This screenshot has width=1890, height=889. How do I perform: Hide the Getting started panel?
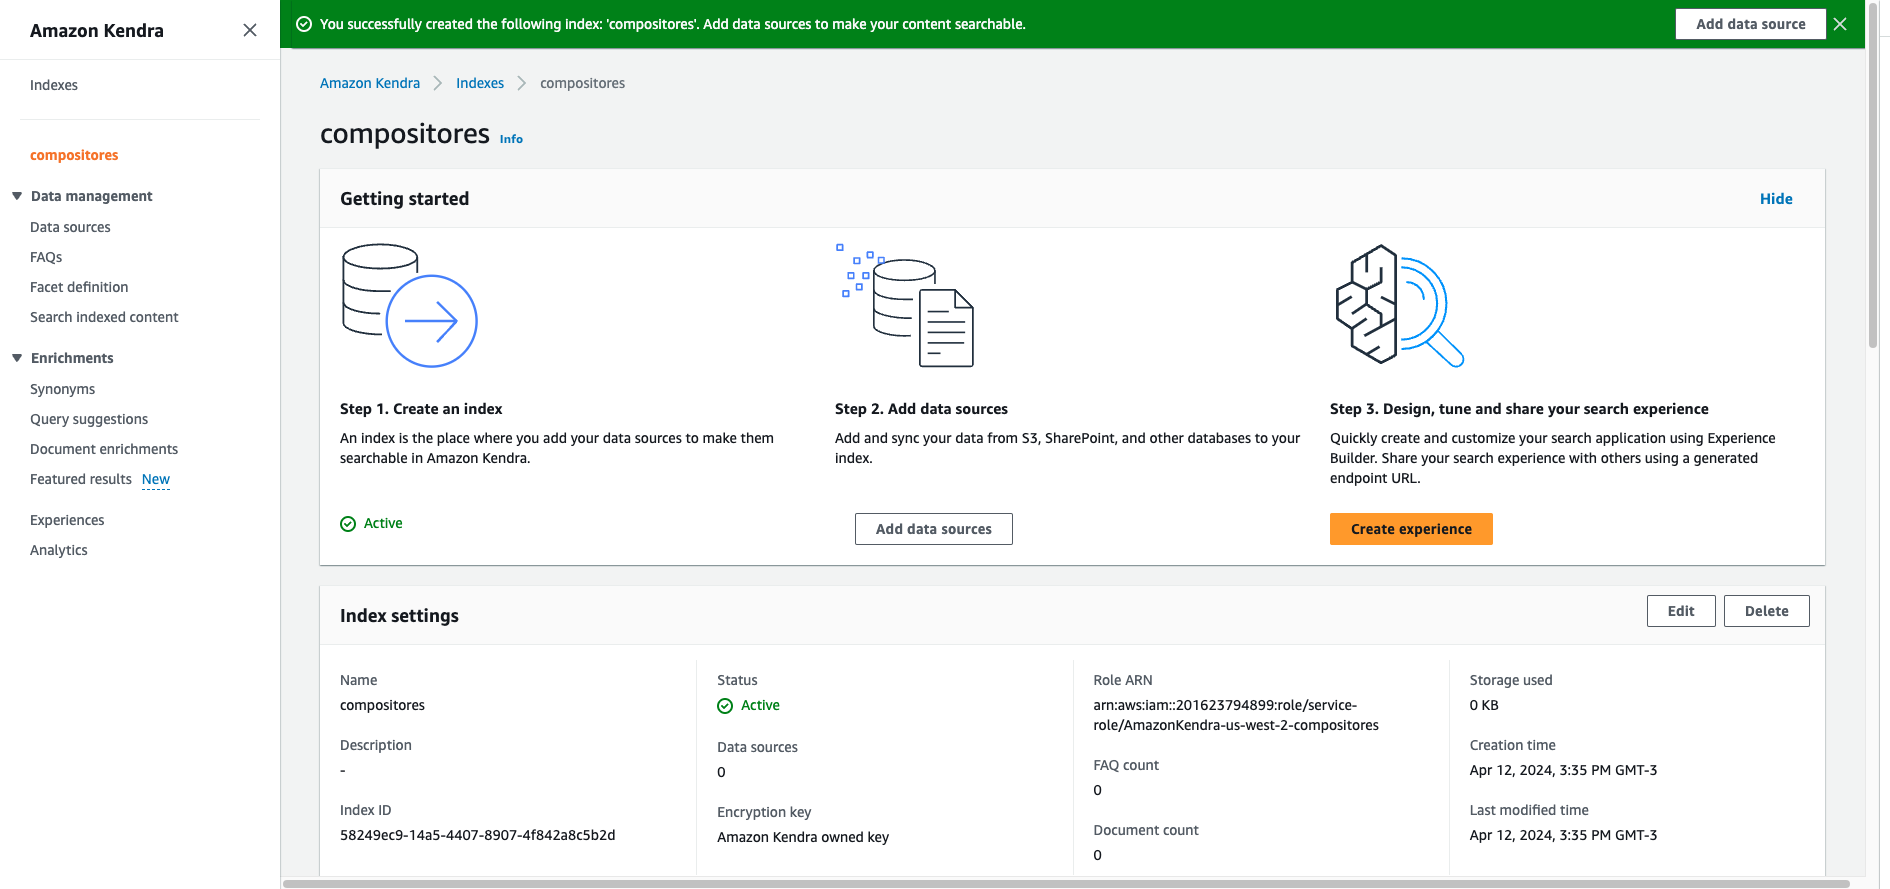[x=1776, y=199]
